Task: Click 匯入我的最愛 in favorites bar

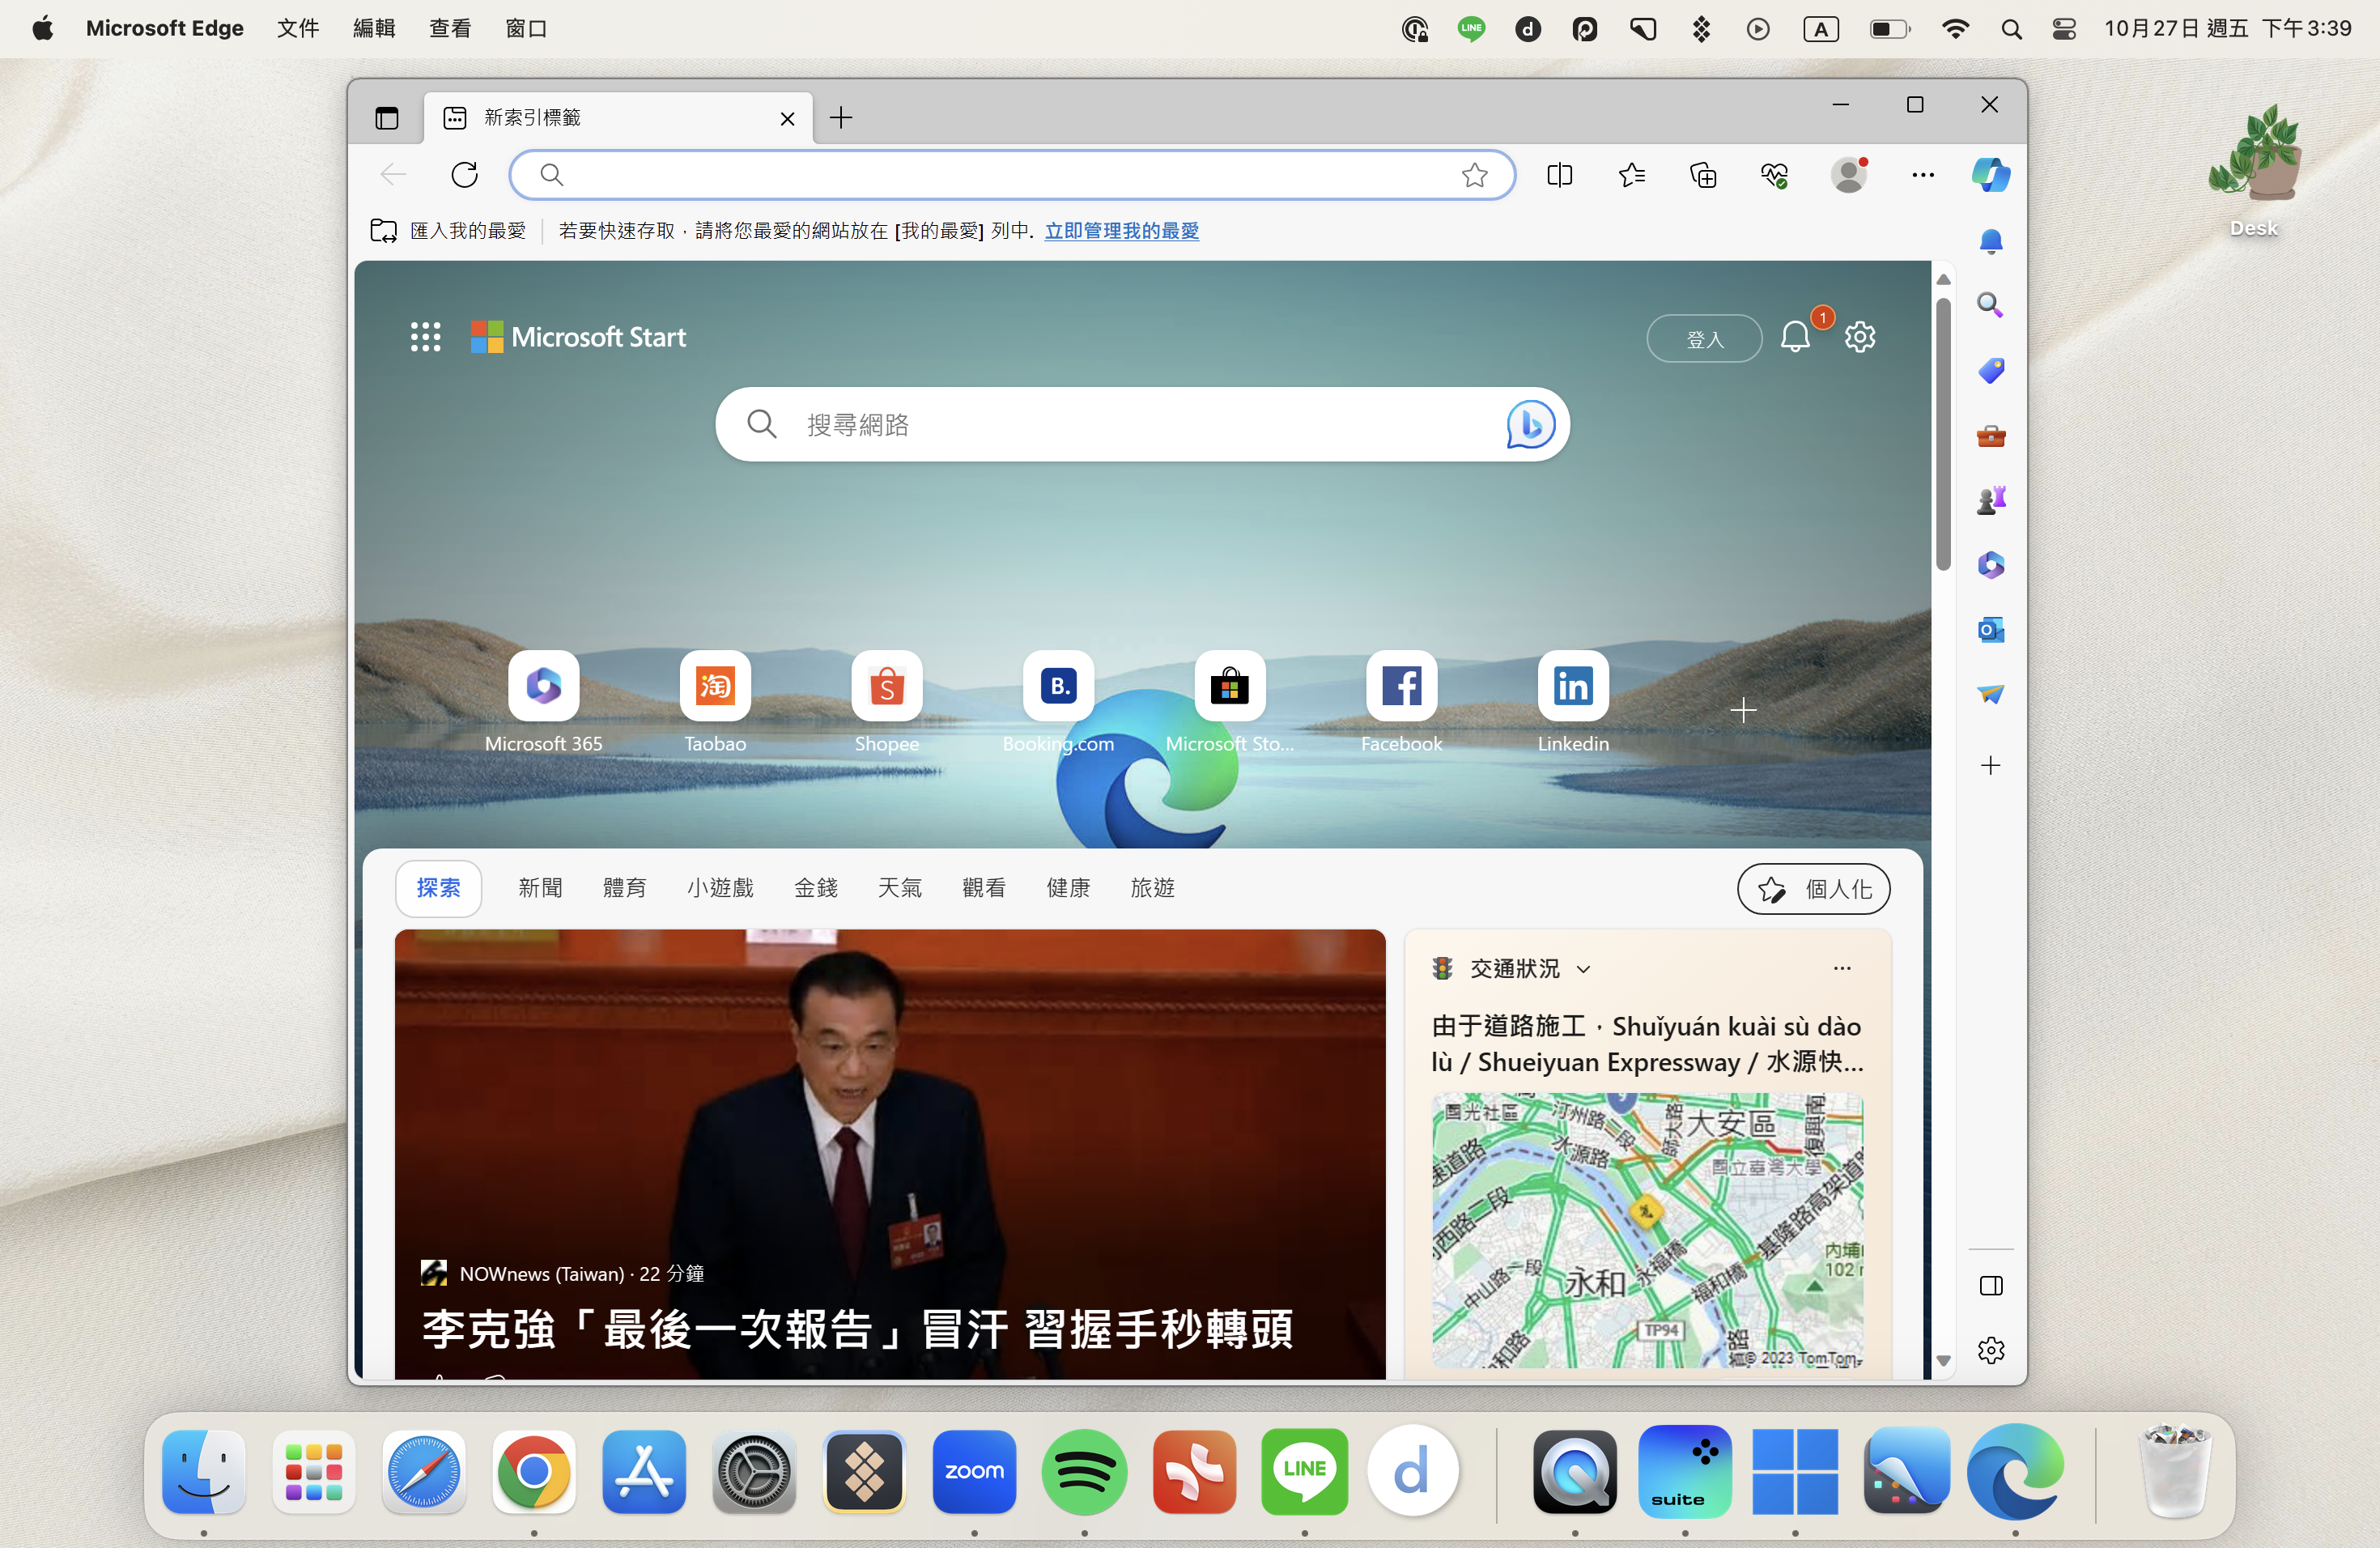Action: 448,231
